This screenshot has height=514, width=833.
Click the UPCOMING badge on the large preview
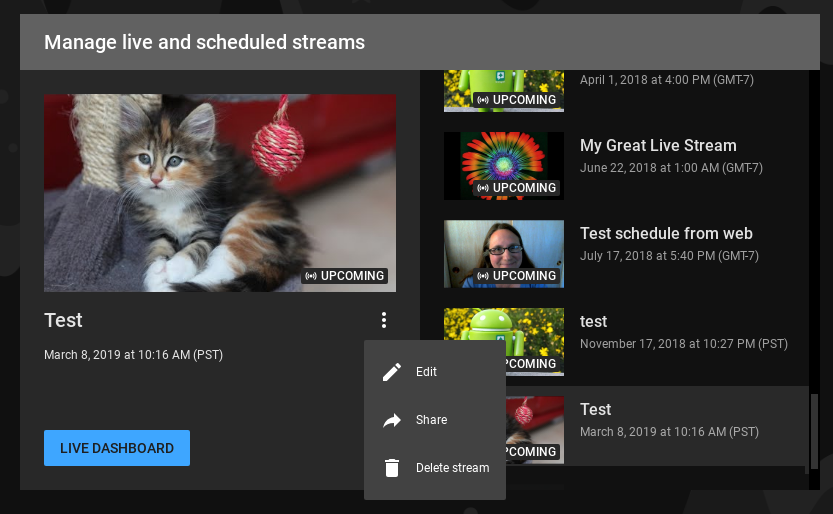[x=345, y=276]
